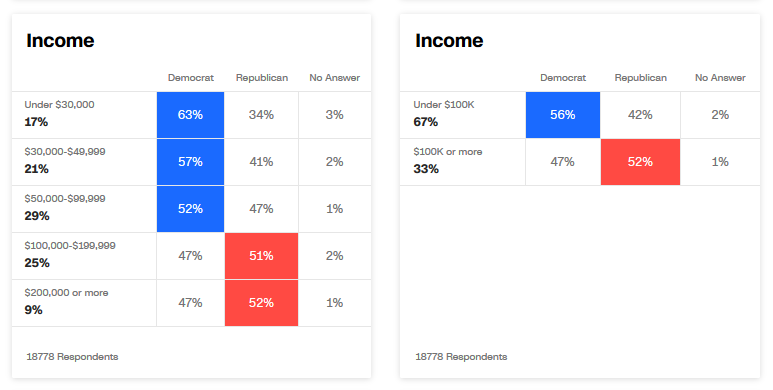Click the Democrat column header in left table

tap(191, 78)
